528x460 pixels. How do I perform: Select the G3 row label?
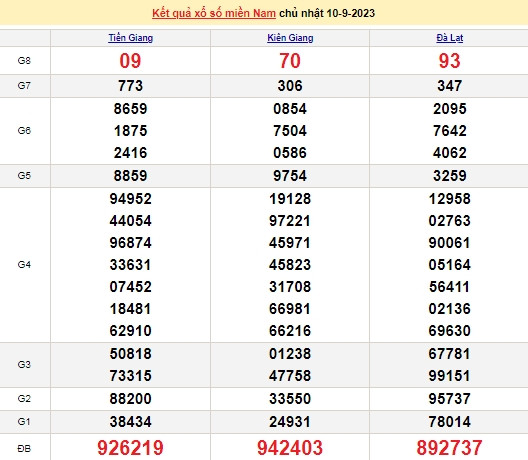[24, 364]
